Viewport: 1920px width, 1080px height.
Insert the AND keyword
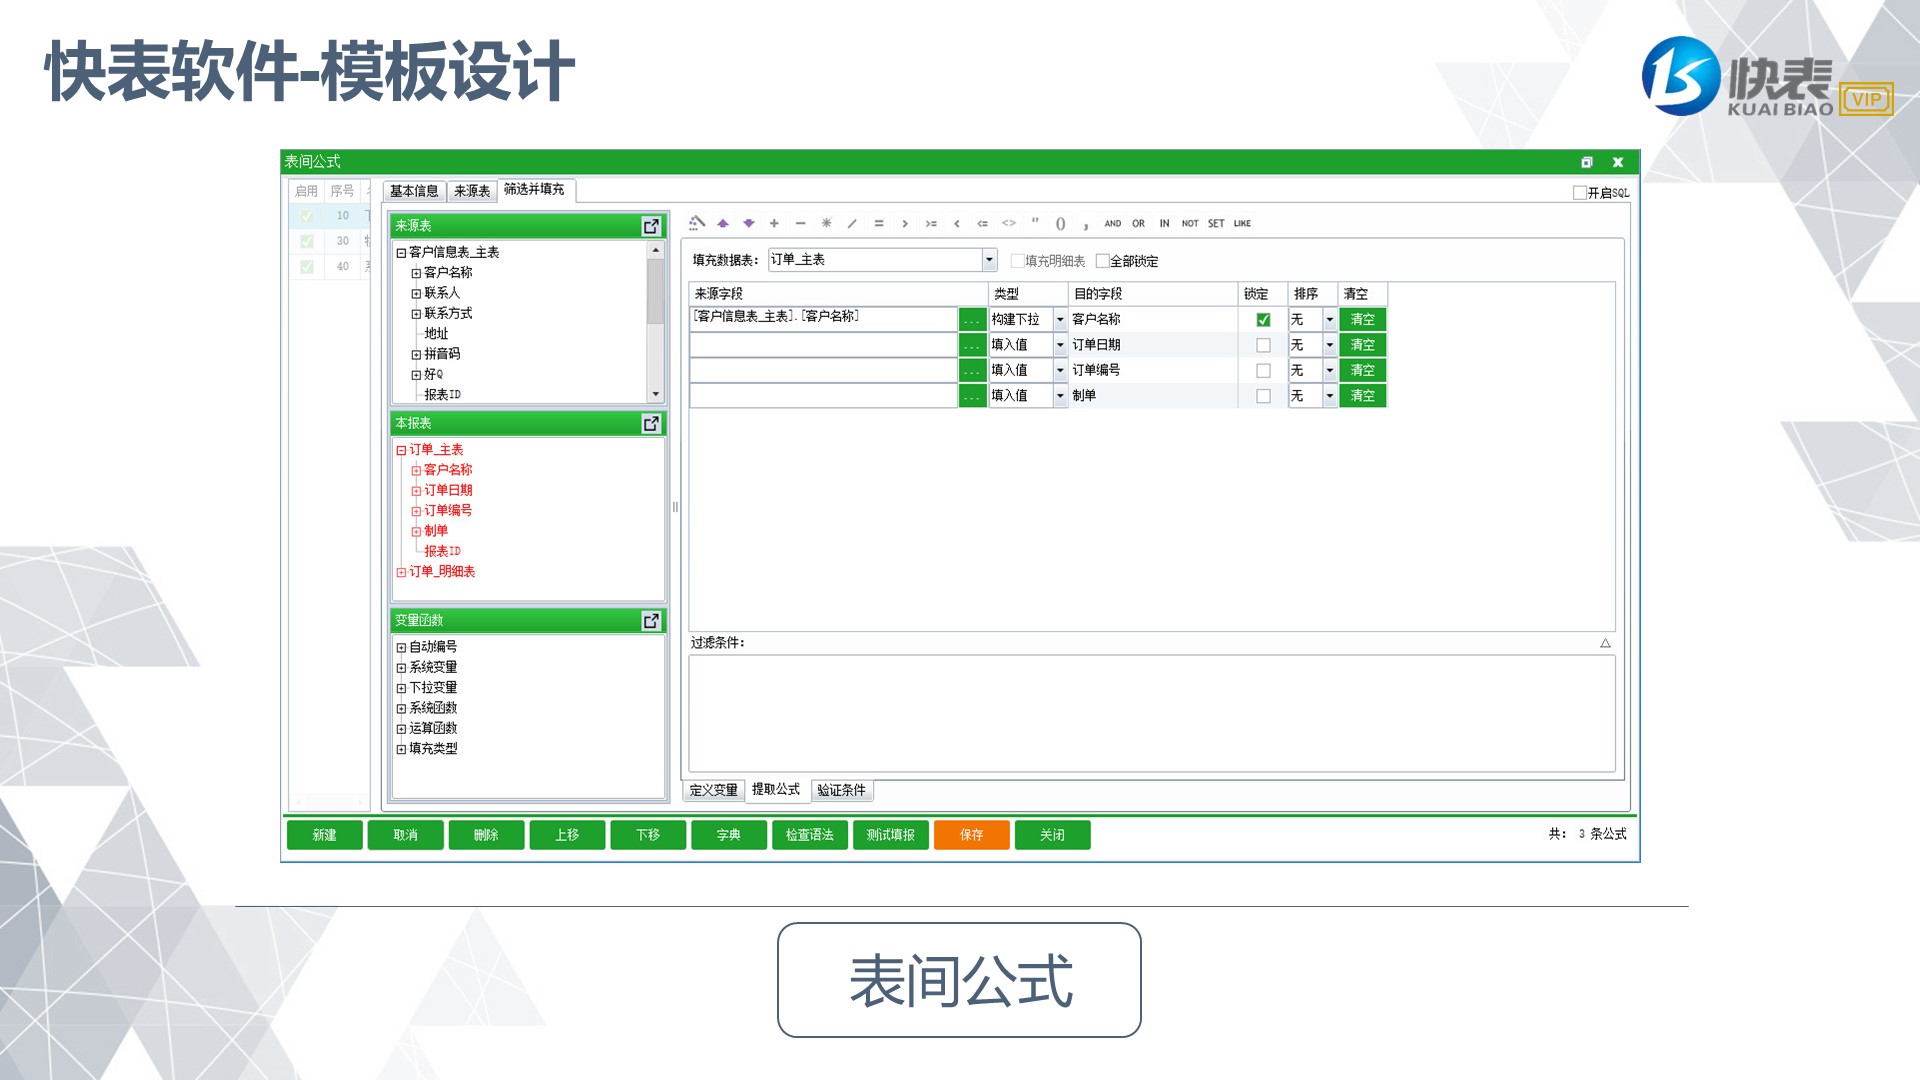pyautogui.click(x=1113, y=223)
